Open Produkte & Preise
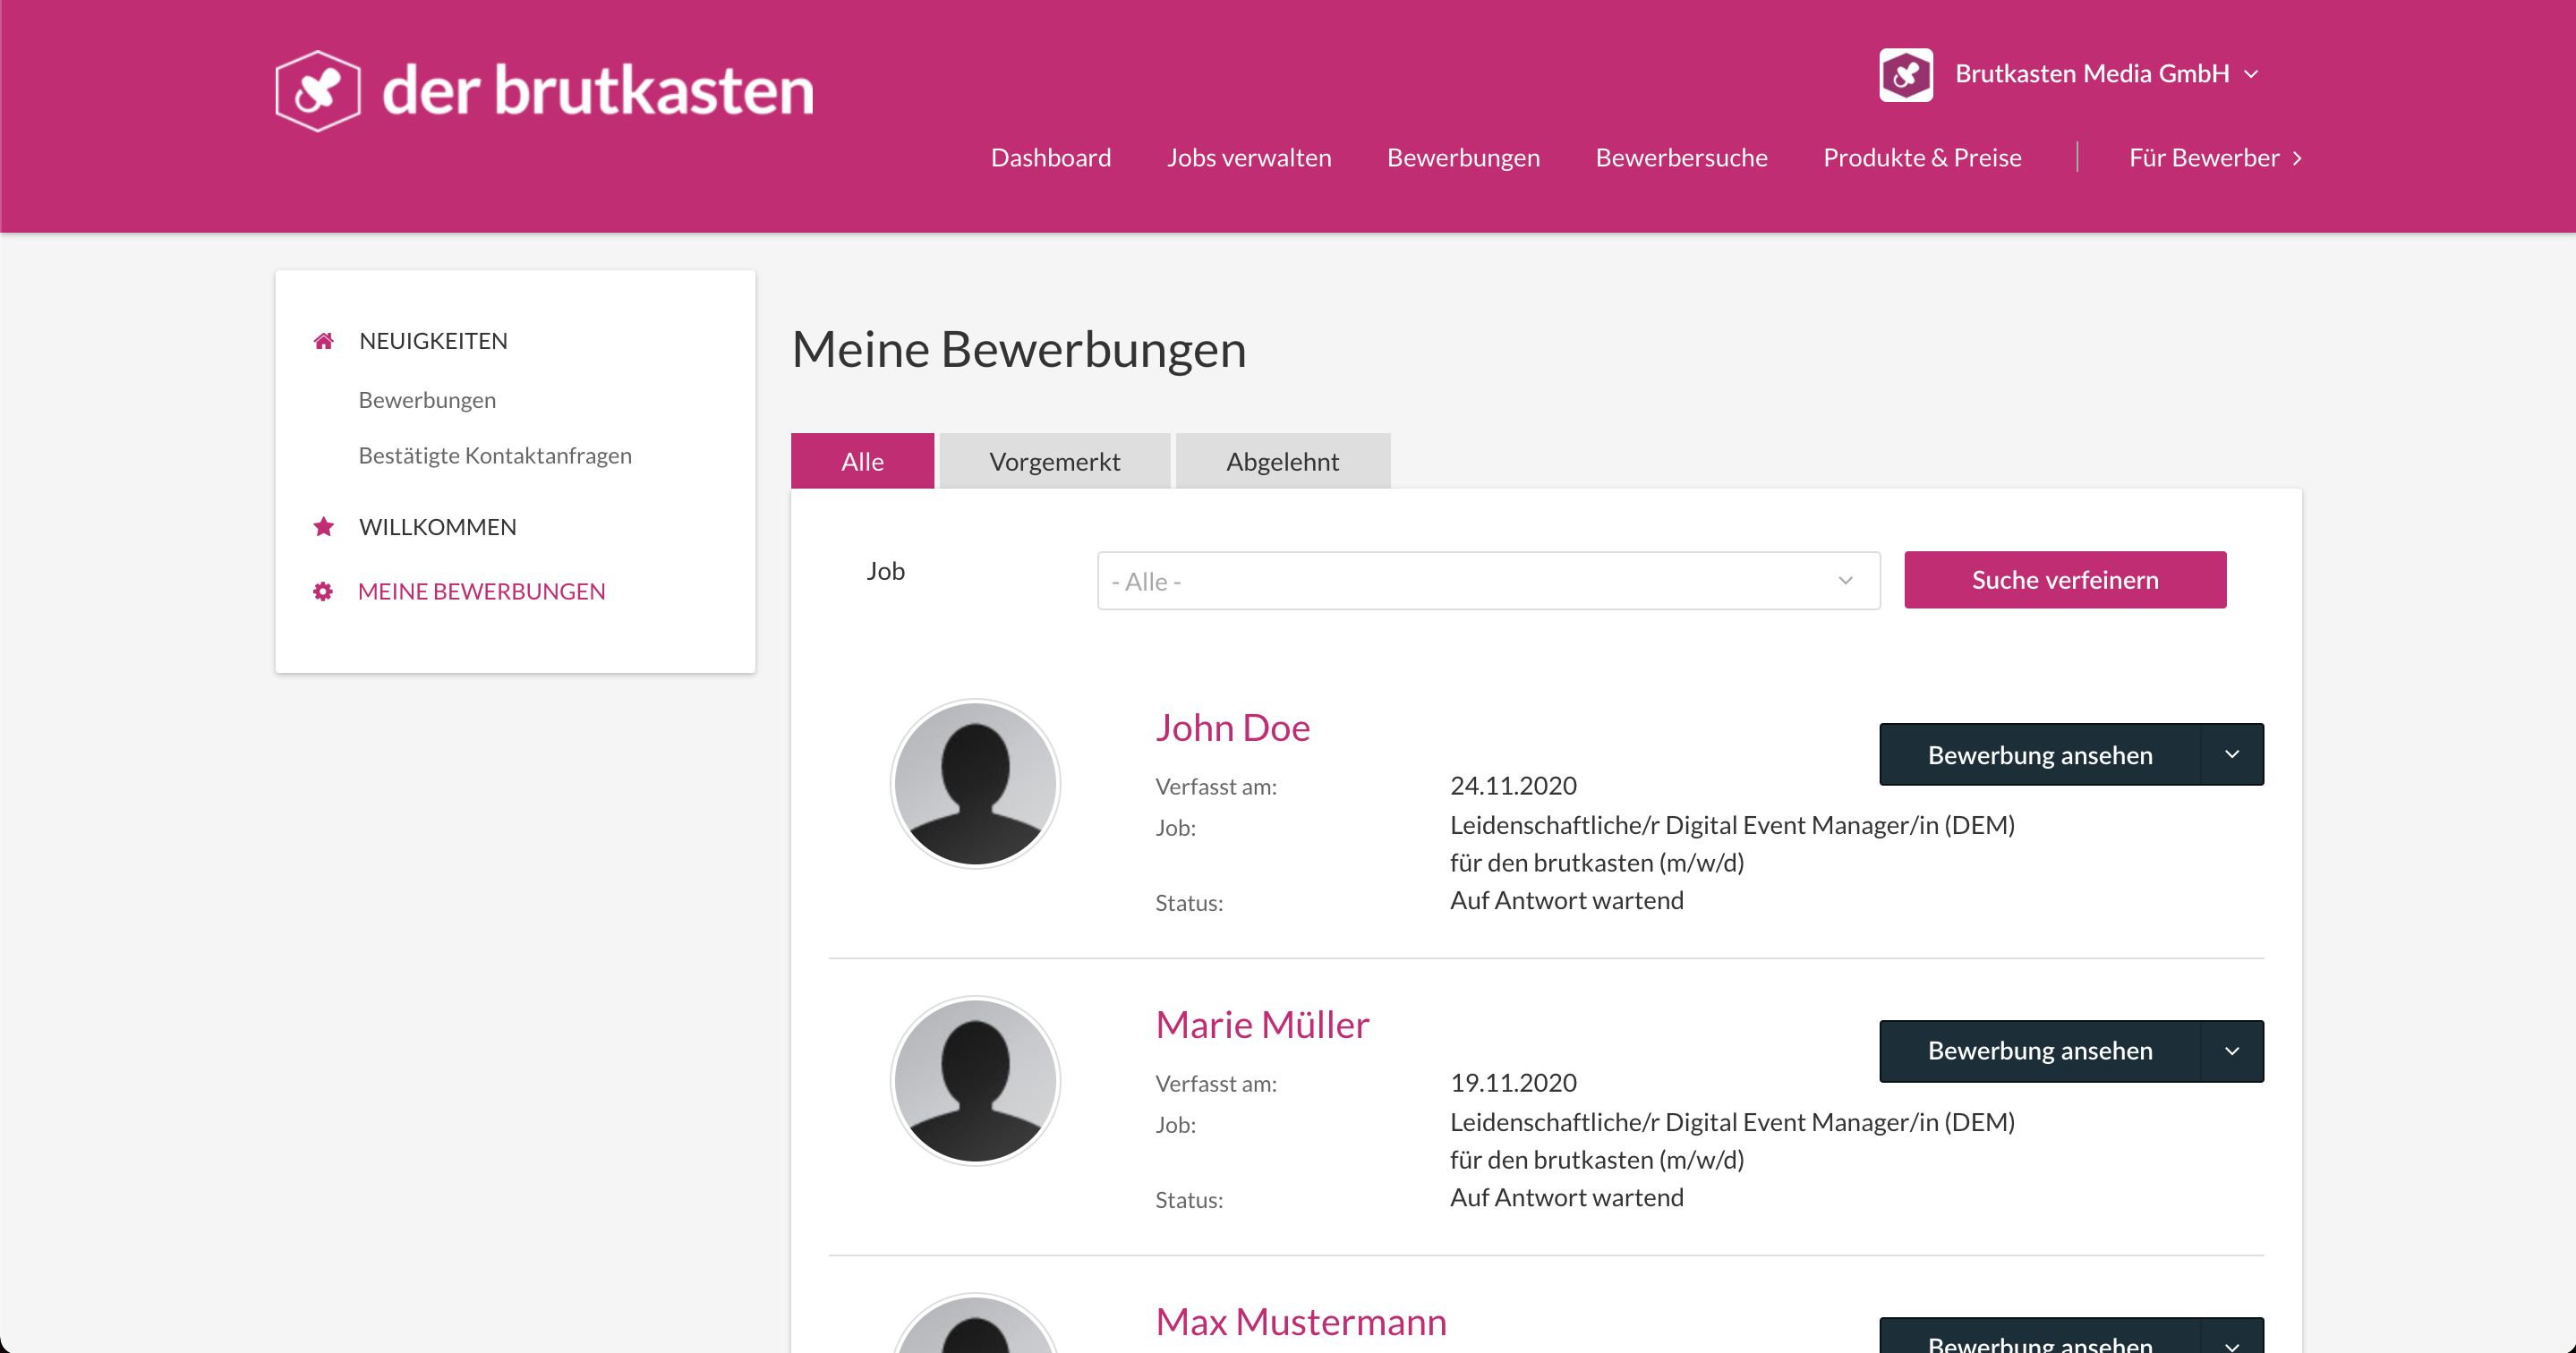This screenshot has height=1353, width=2576. pos(1922,158)
